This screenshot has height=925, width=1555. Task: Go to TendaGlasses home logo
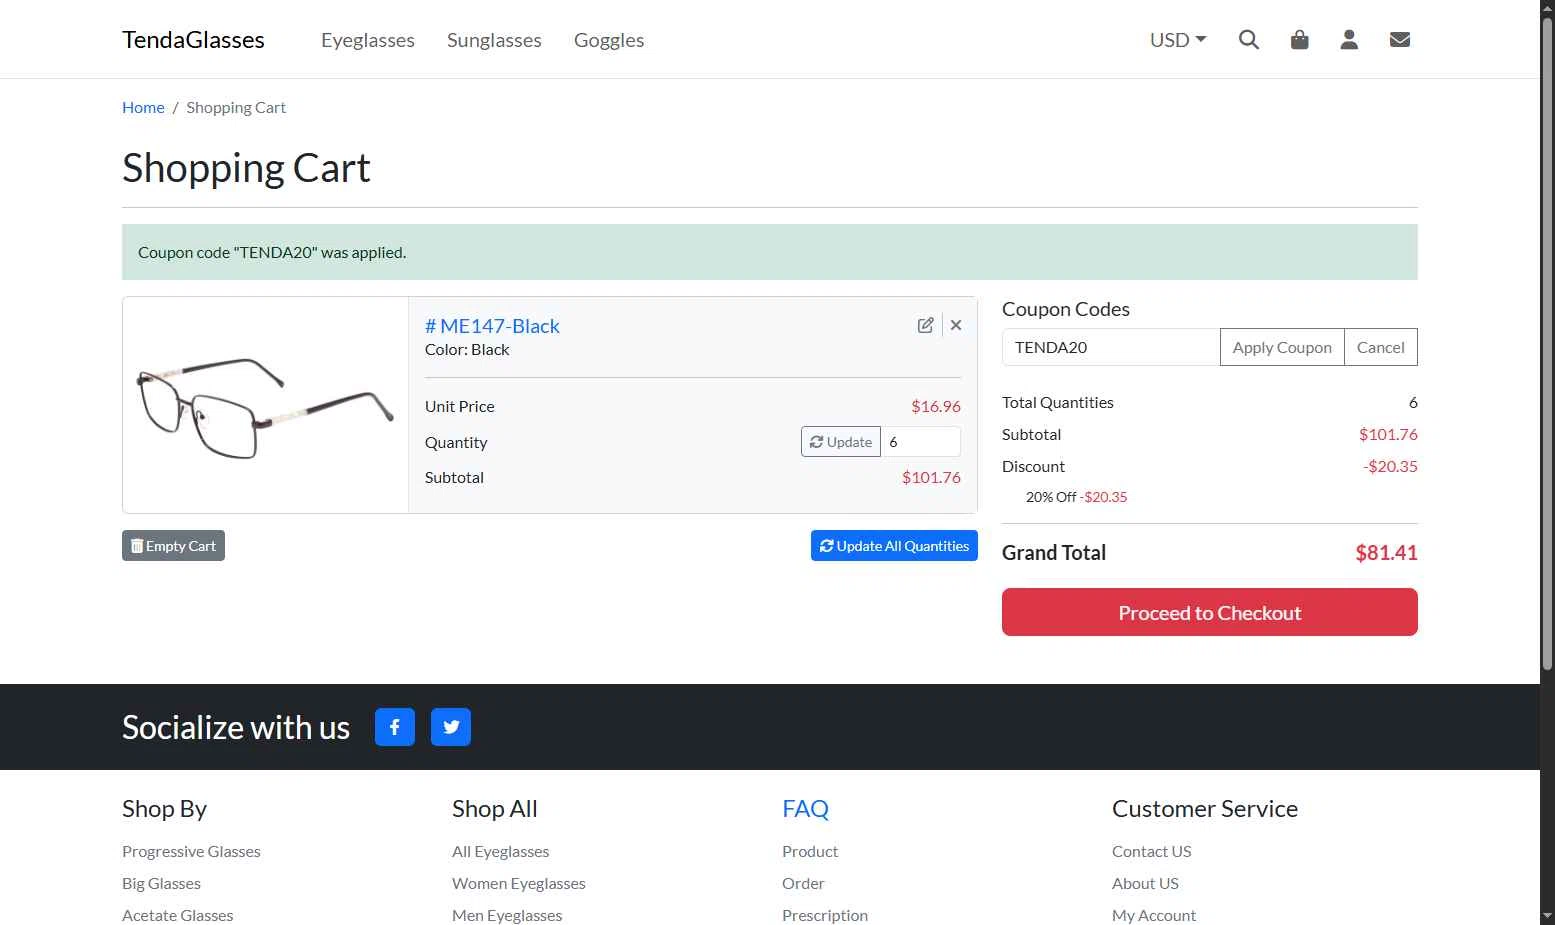point(193,40)
